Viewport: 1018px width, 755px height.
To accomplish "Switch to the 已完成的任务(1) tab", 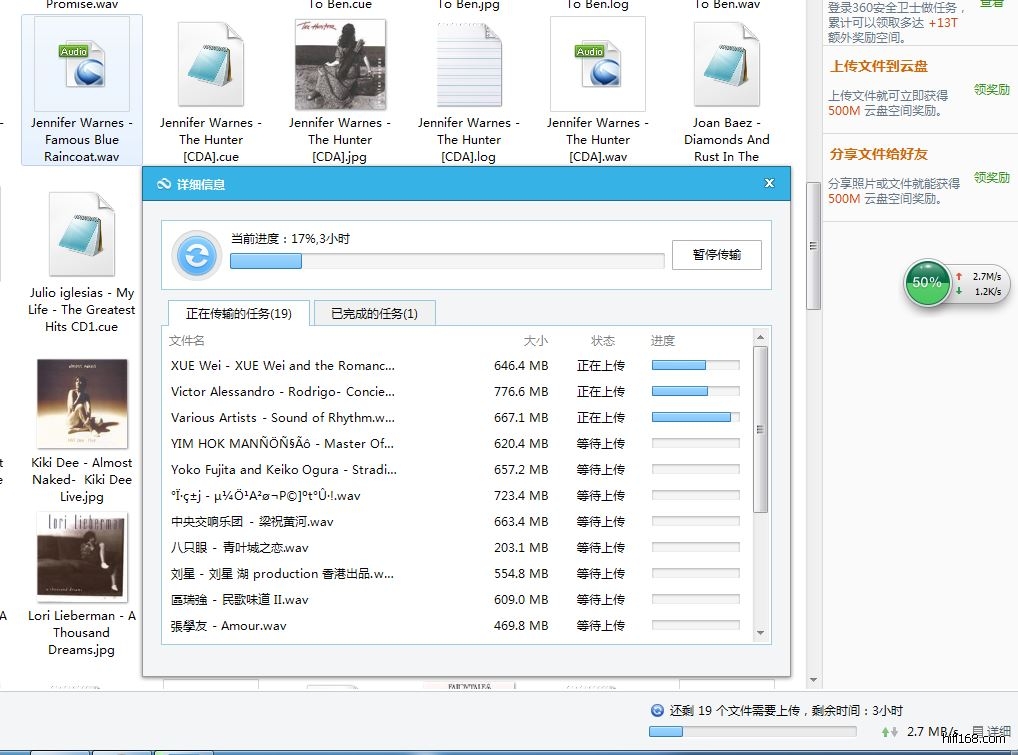I will (375, 313).
